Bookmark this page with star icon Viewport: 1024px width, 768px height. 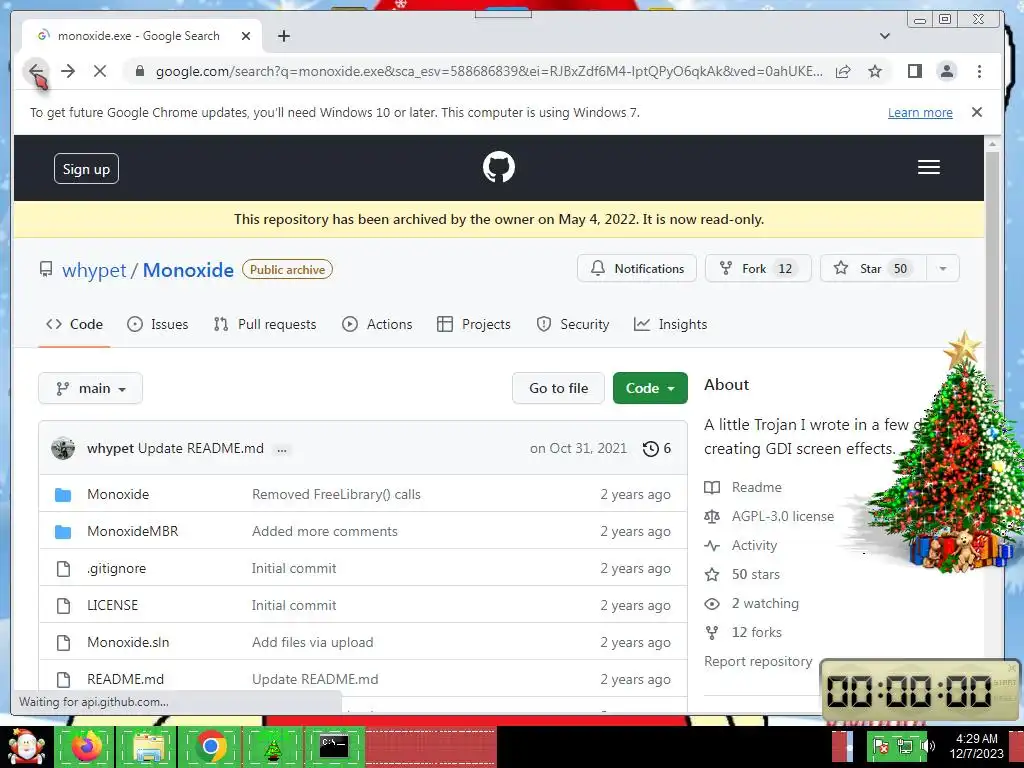click(x=875, y=71)
